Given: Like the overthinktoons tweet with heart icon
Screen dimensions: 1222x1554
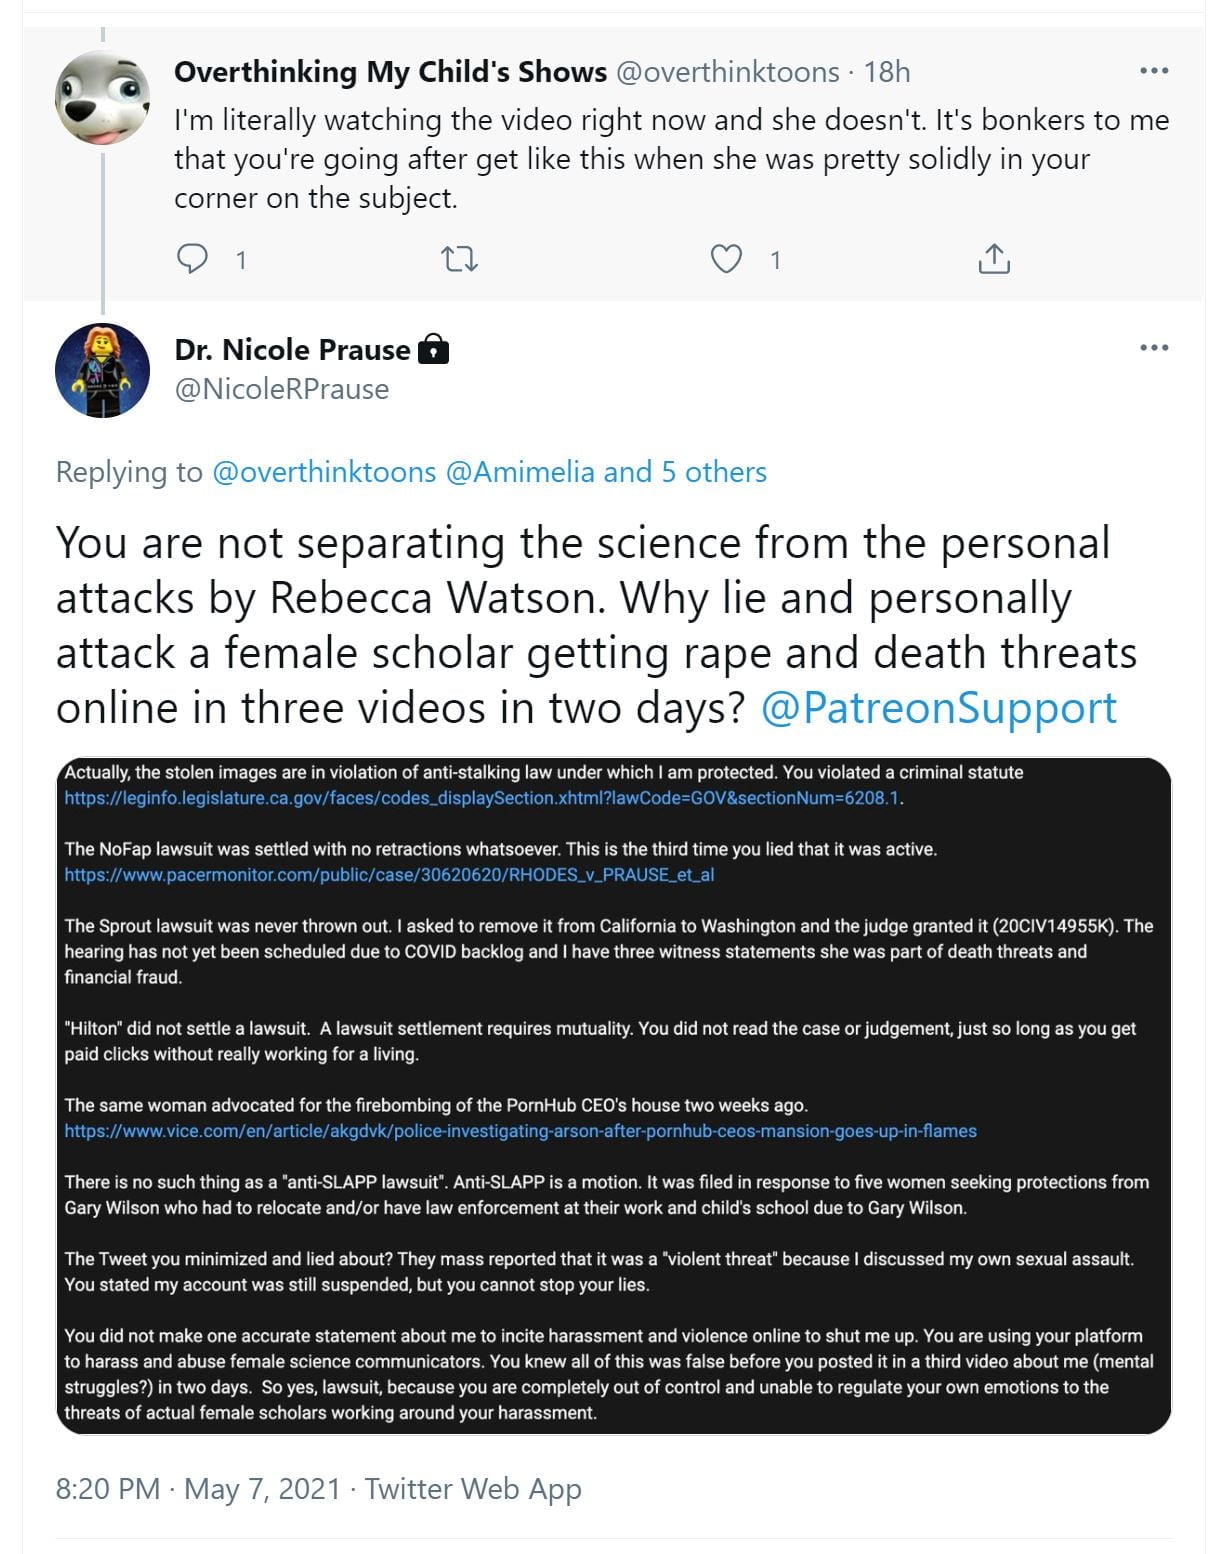Looking at the screenshot, I should pos(726,260).
